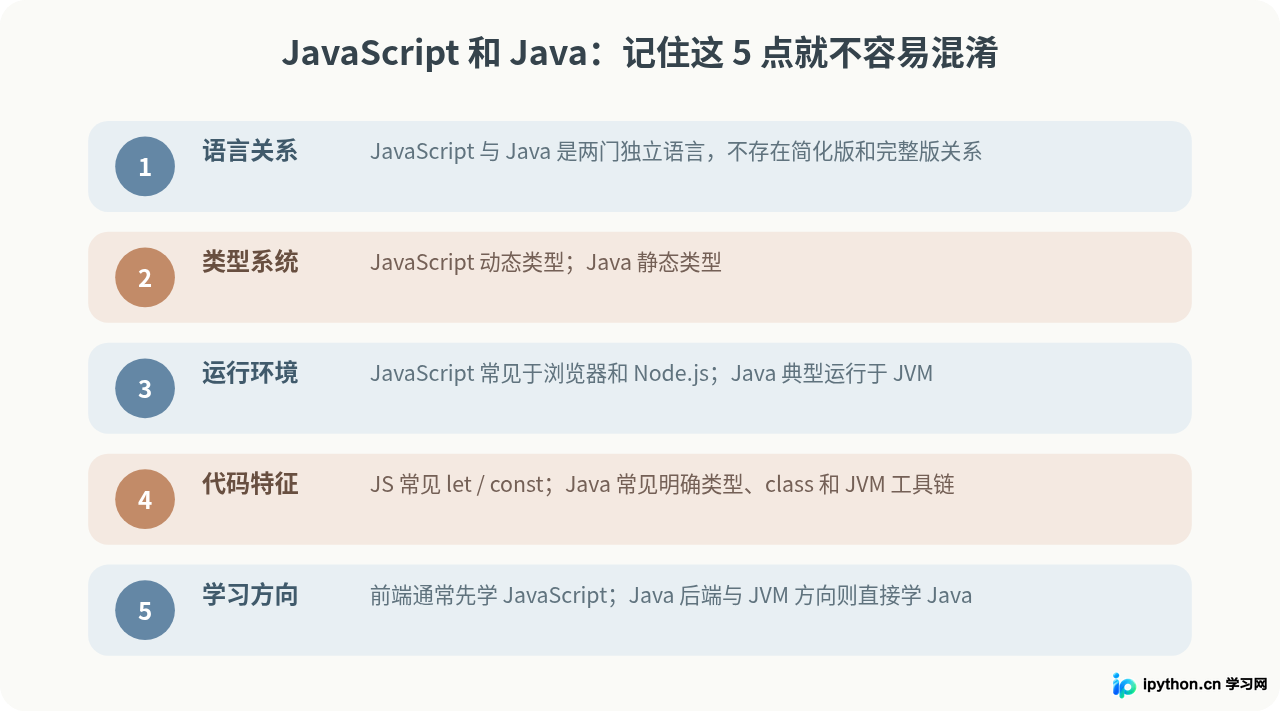
Task: Click the "语言关系" heading
Action: coord(250,151)
